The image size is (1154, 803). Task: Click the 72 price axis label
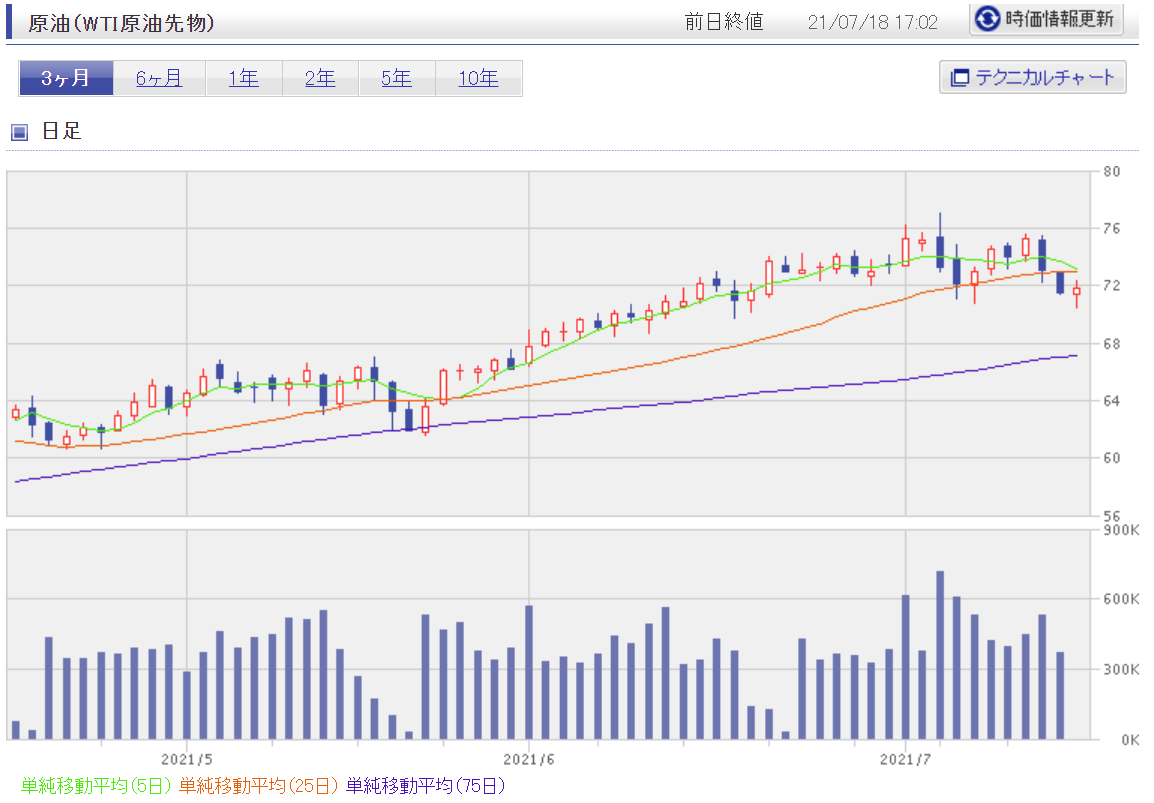coord(1111,286)
